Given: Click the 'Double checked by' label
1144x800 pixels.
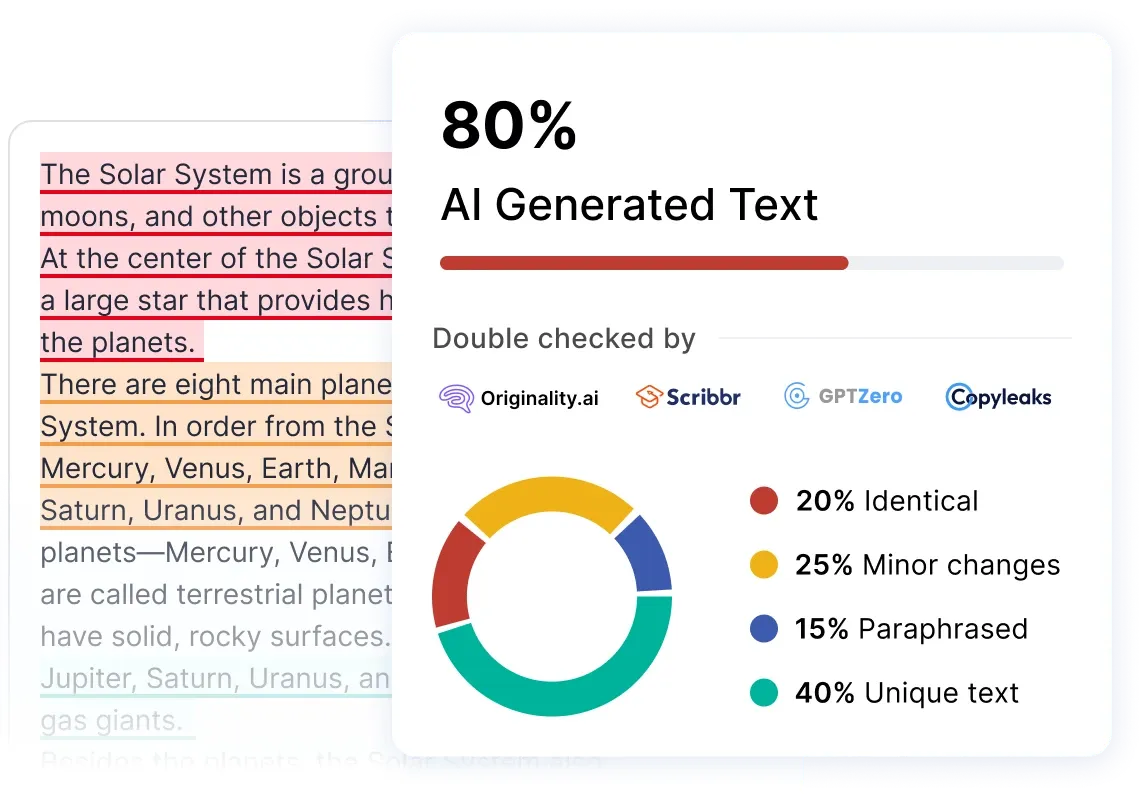Looking at the screenshot, I should (x=564, y=339).
